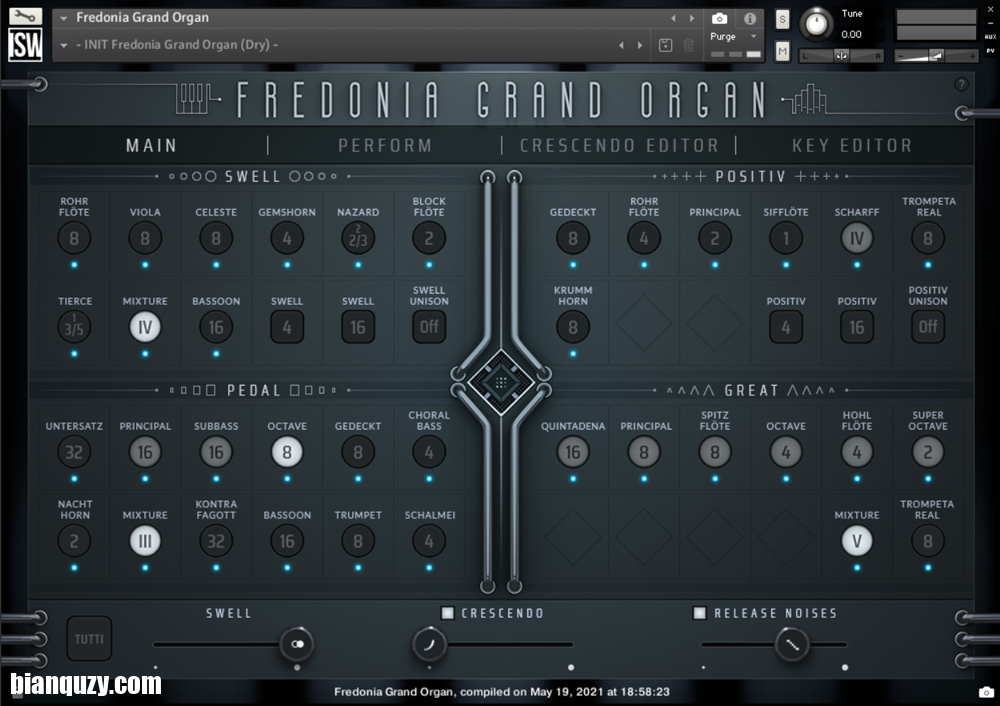1000x706 pixels.
Task: Open the instrument info icon
Action: click(x=749, y=18)
